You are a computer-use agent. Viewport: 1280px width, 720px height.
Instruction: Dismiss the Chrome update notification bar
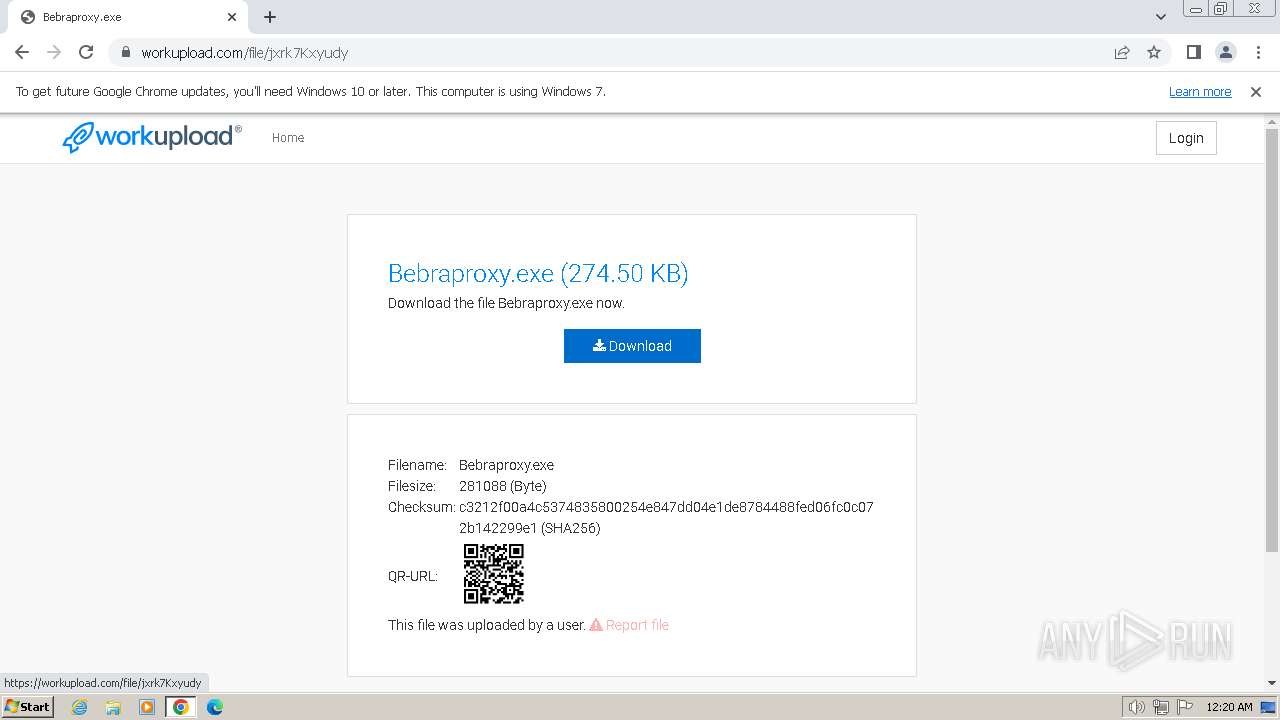point(1256,92)
